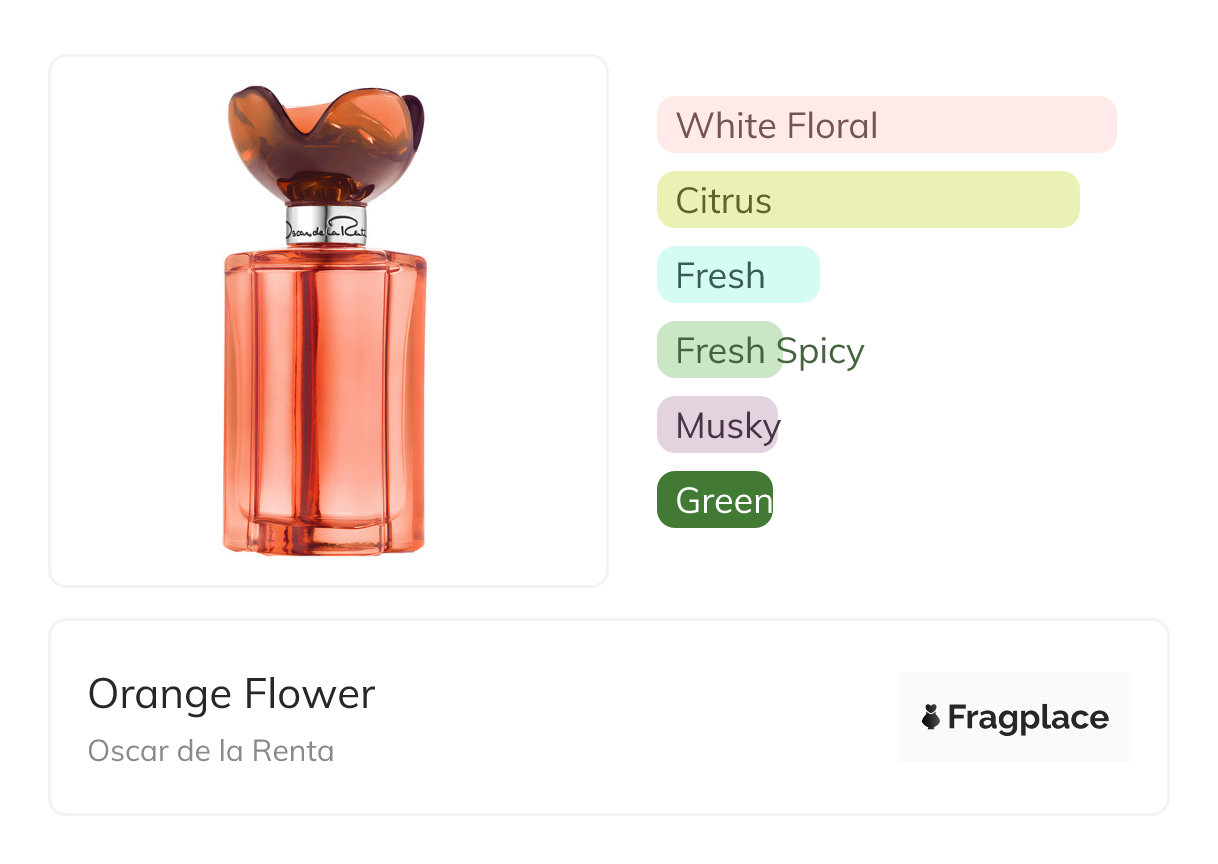Viewport: 1218px width, 864px height.
Task: Click empty space in the title card
Action: (620, 720)
